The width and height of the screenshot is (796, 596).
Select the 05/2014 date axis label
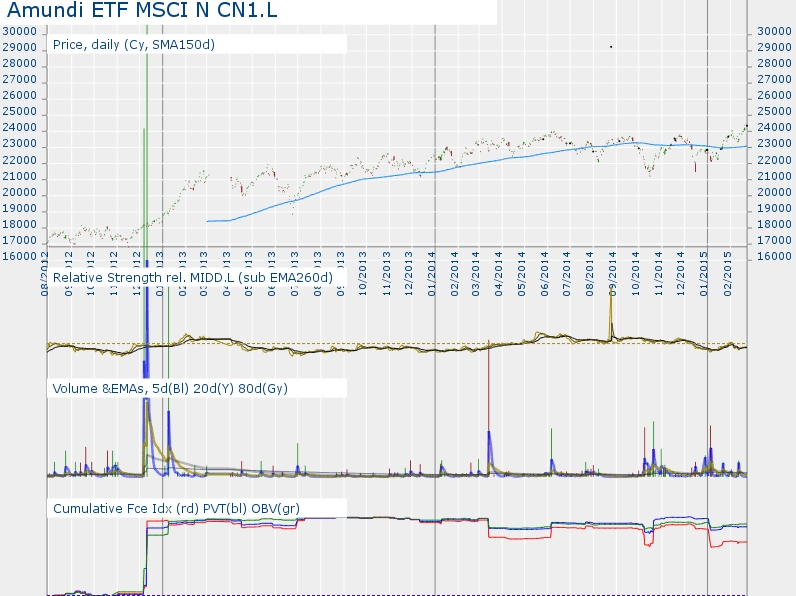(x=521, y=274)
